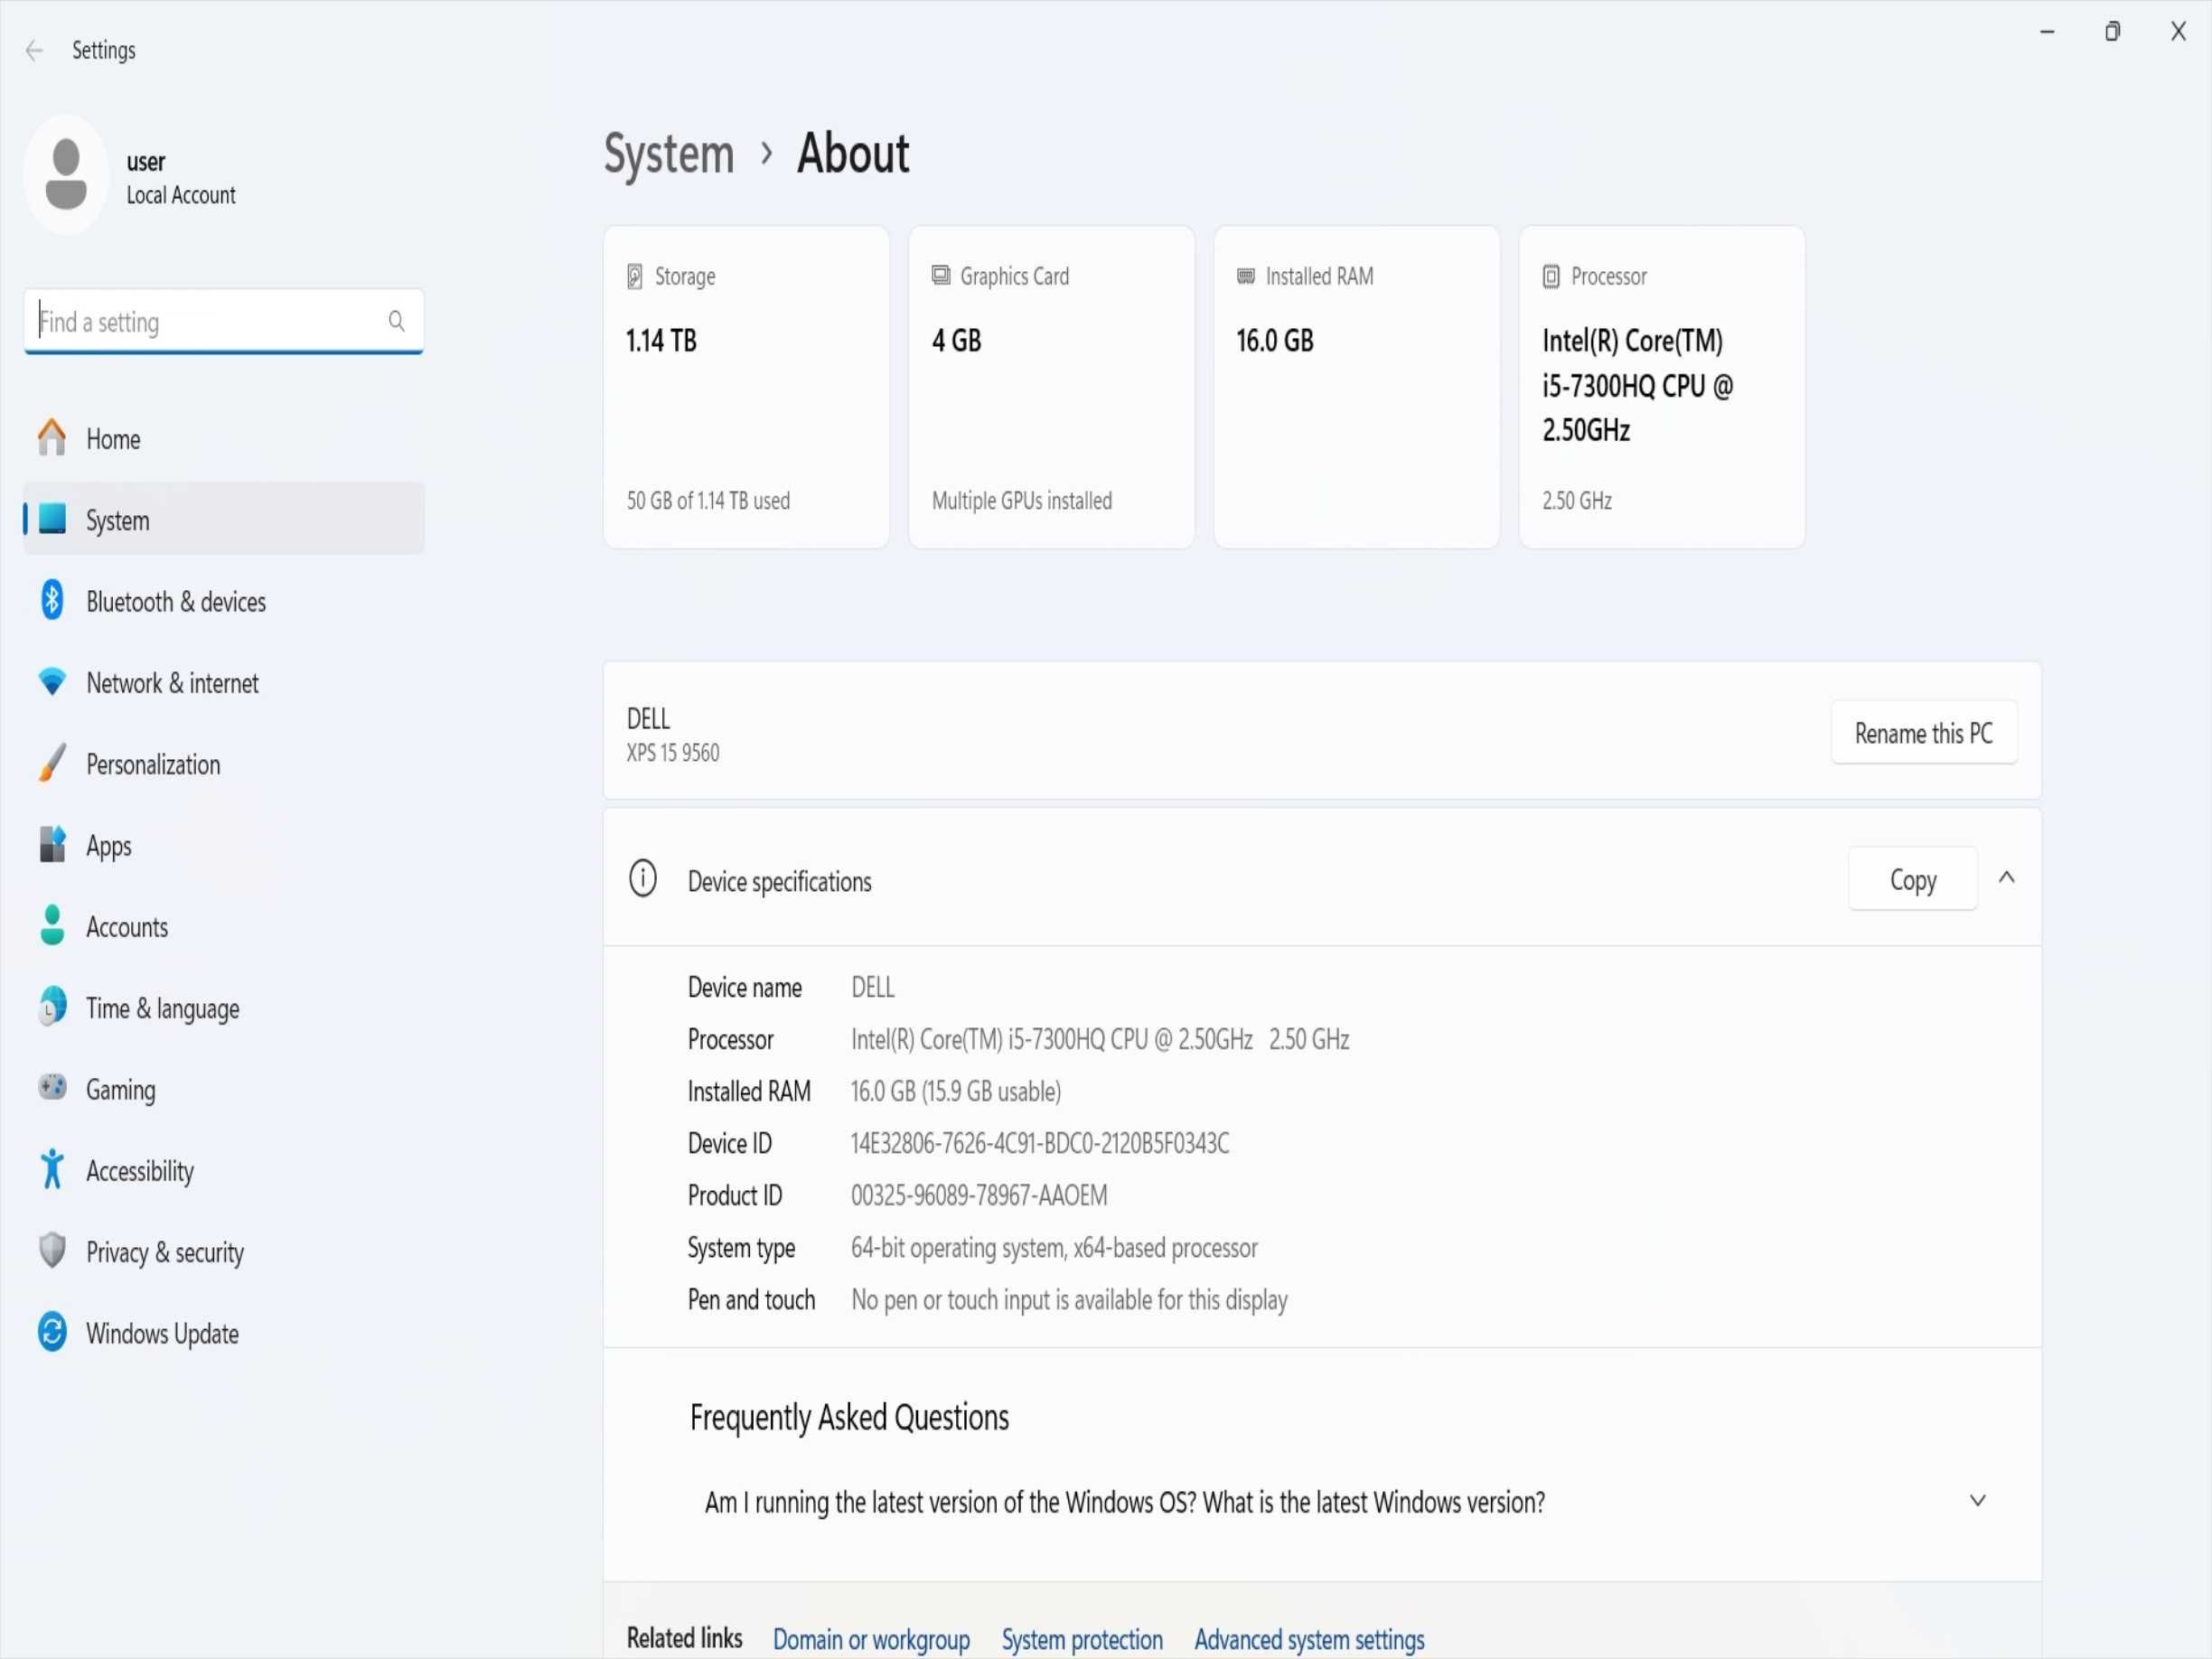
Task: Go to Network & internet
Action: pos(224,682)
